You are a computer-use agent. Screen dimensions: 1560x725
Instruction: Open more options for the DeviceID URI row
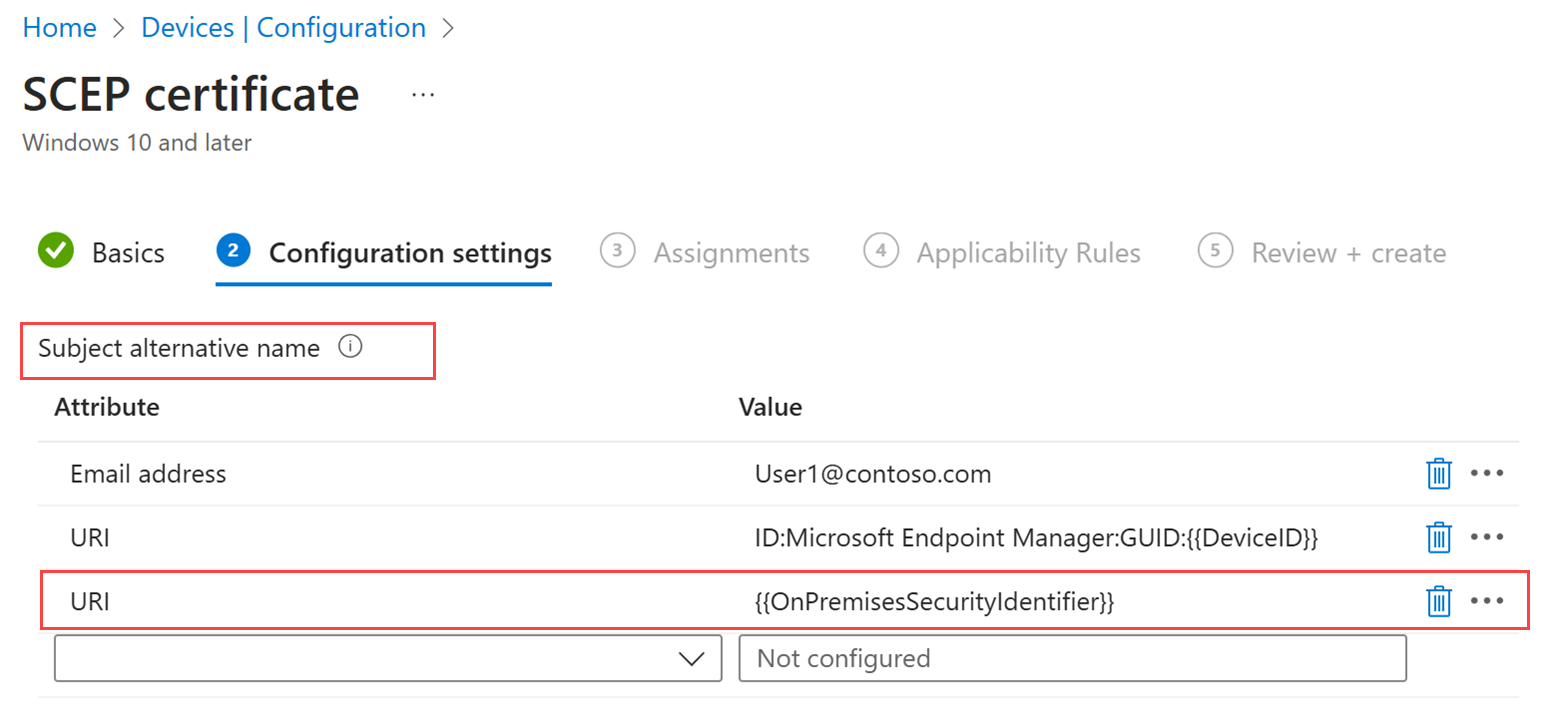(1489, 537)
